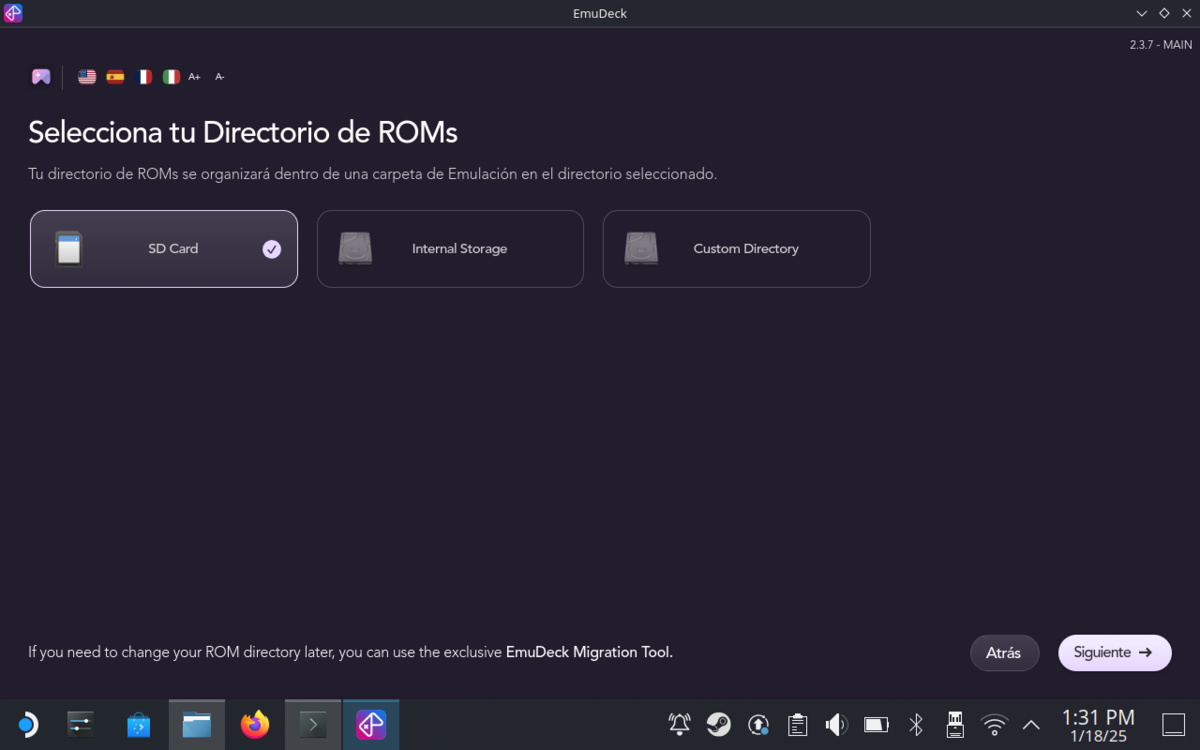Click EmuDeck Migration Tool text
Viewport: 1200px width, 750px height.
pos(589,652)
